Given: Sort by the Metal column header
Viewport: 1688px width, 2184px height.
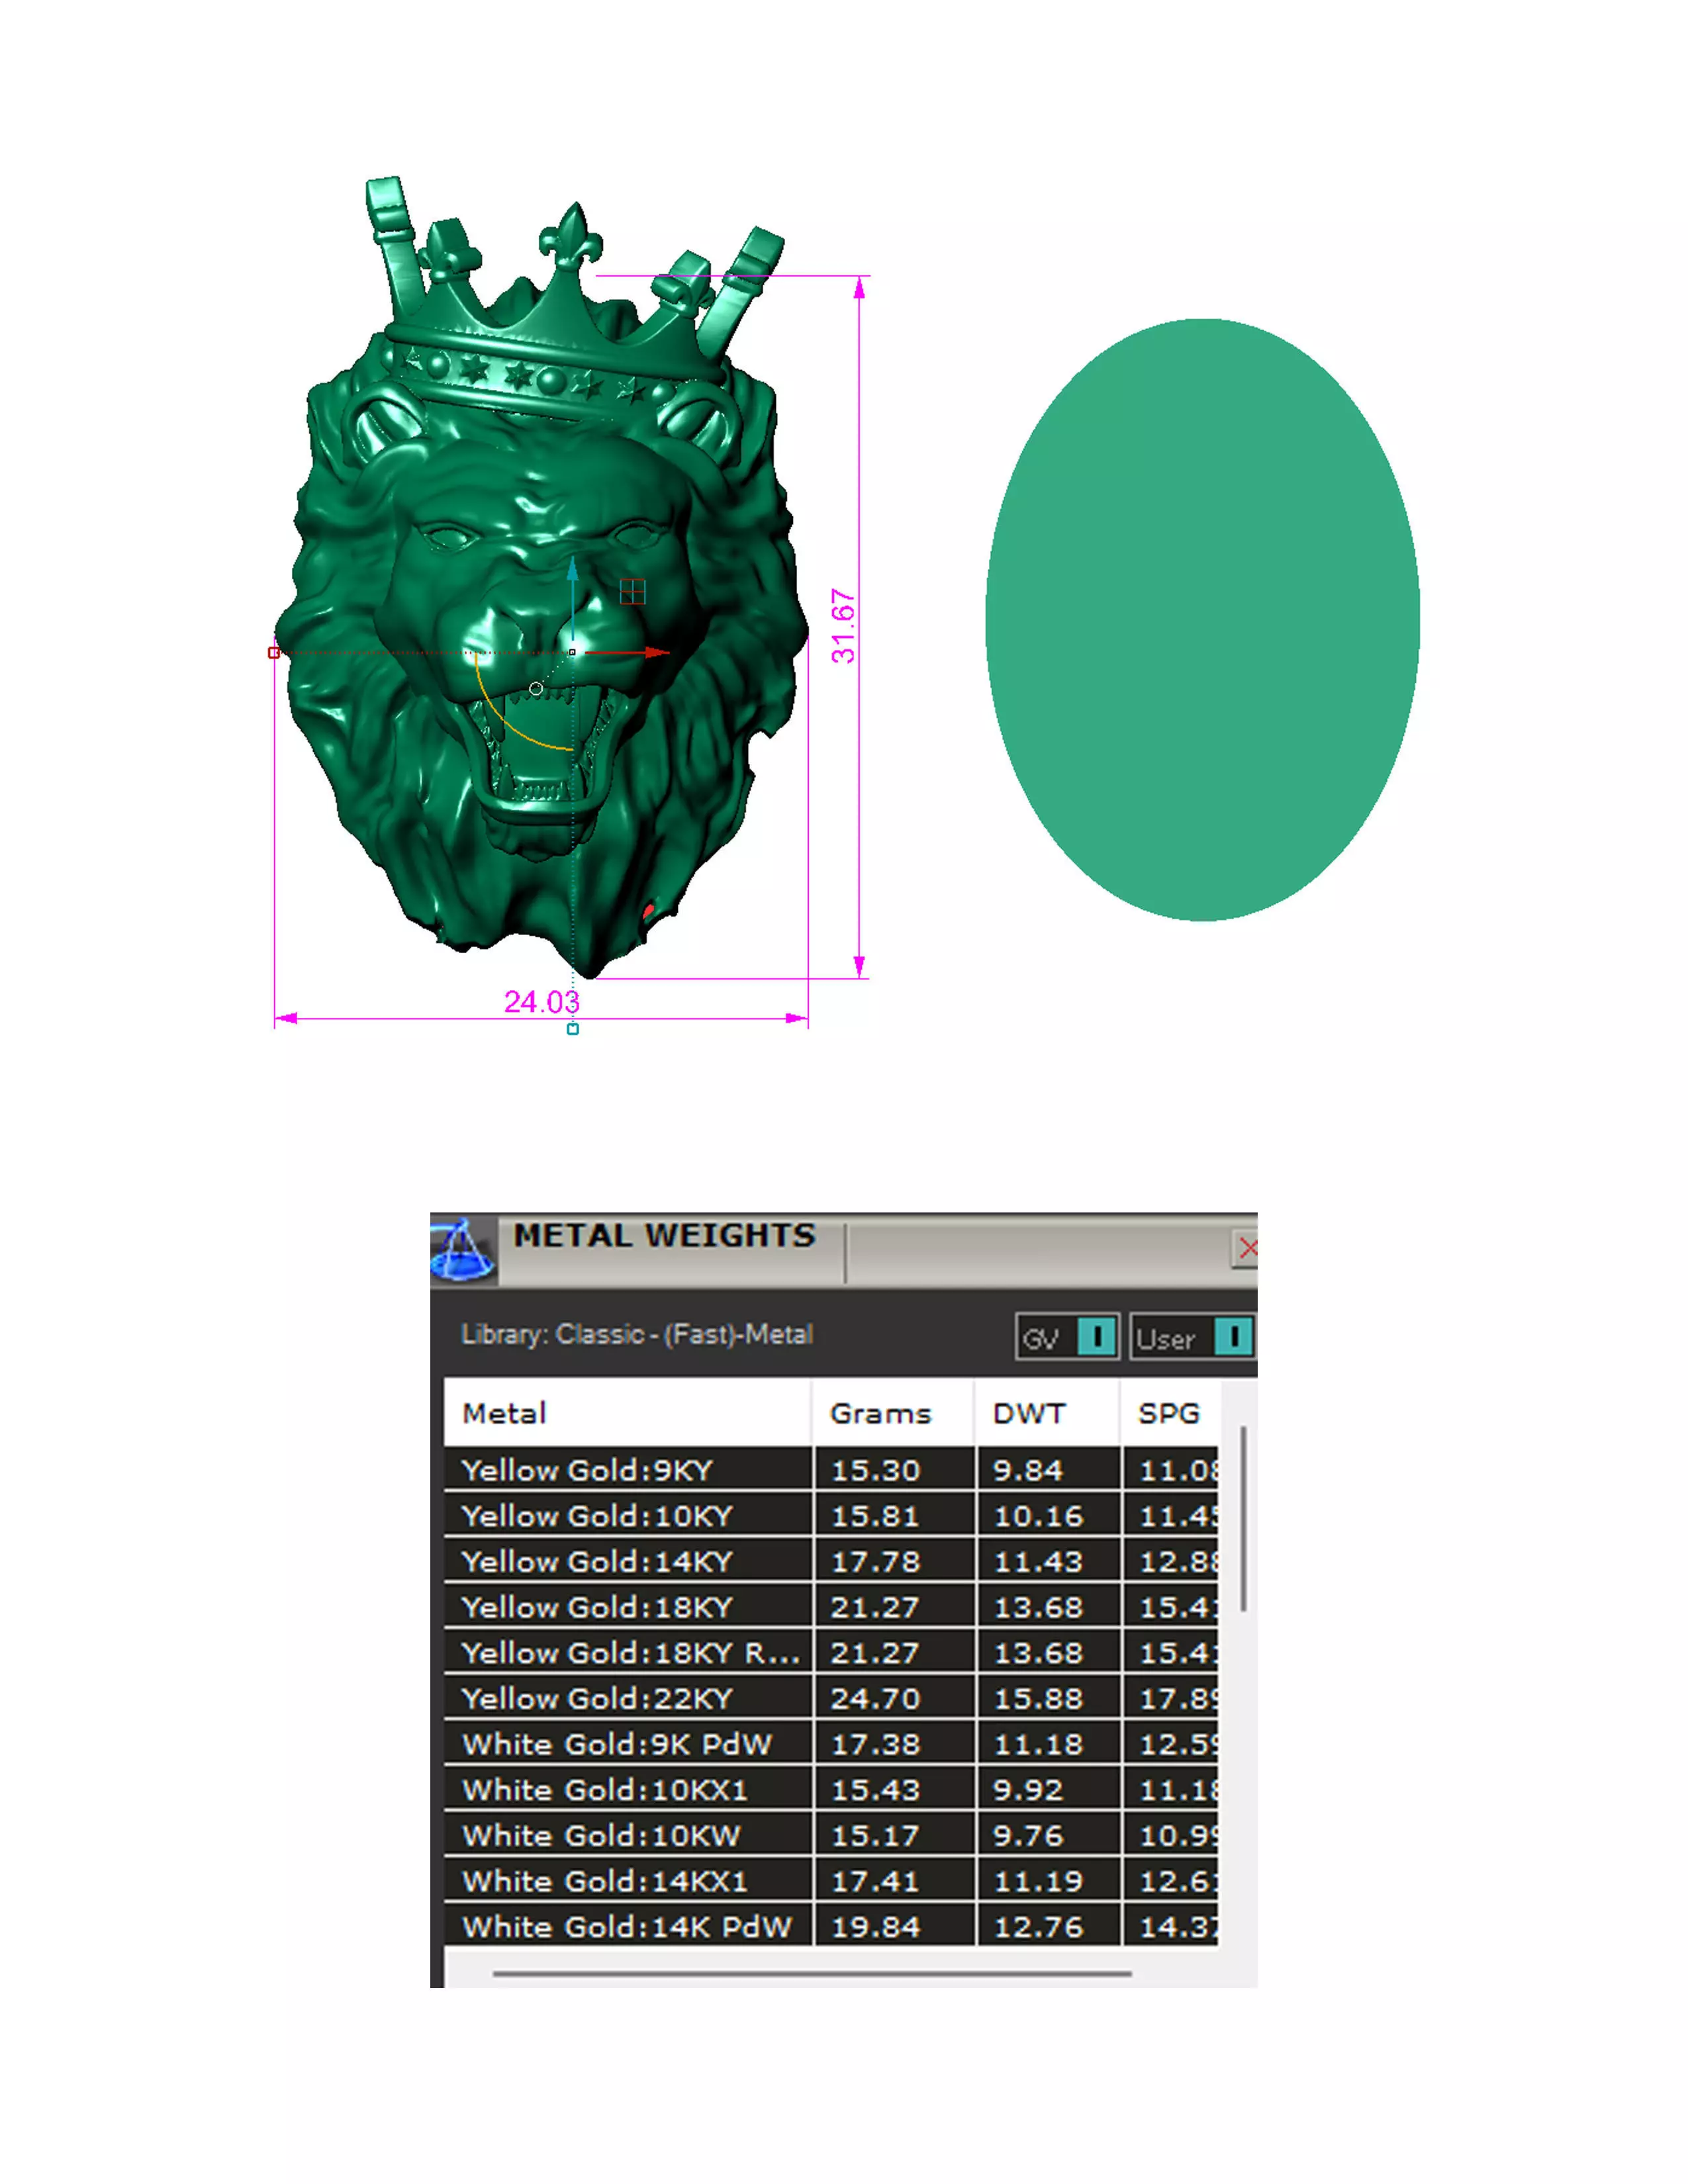Looking at the screenshot, I should pos(627,1413).
